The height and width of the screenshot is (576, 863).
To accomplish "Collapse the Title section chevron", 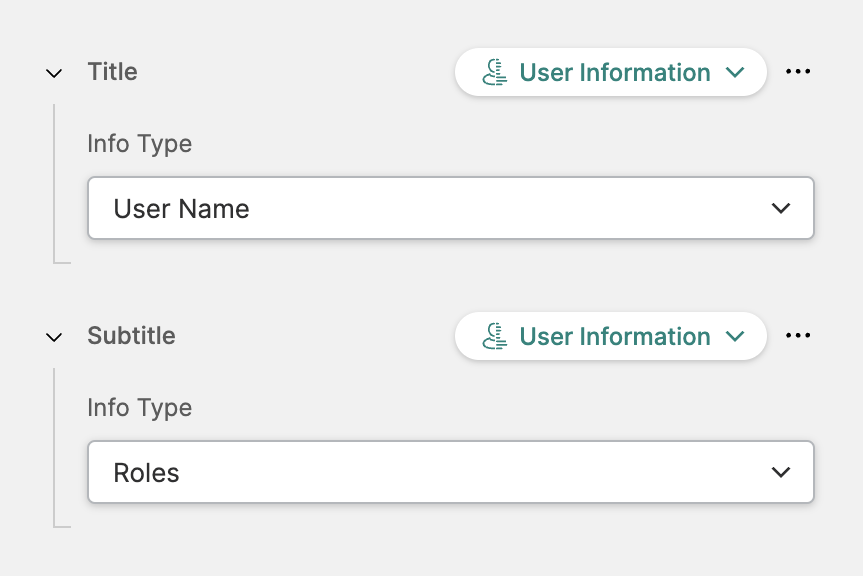I will click(x=54, y=73).
